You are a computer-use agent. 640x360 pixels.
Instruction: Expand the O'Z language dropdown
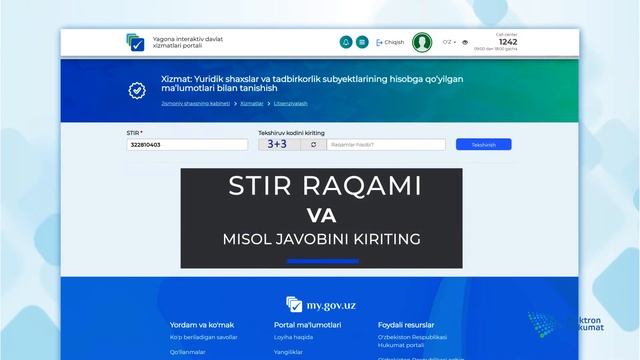449,42
